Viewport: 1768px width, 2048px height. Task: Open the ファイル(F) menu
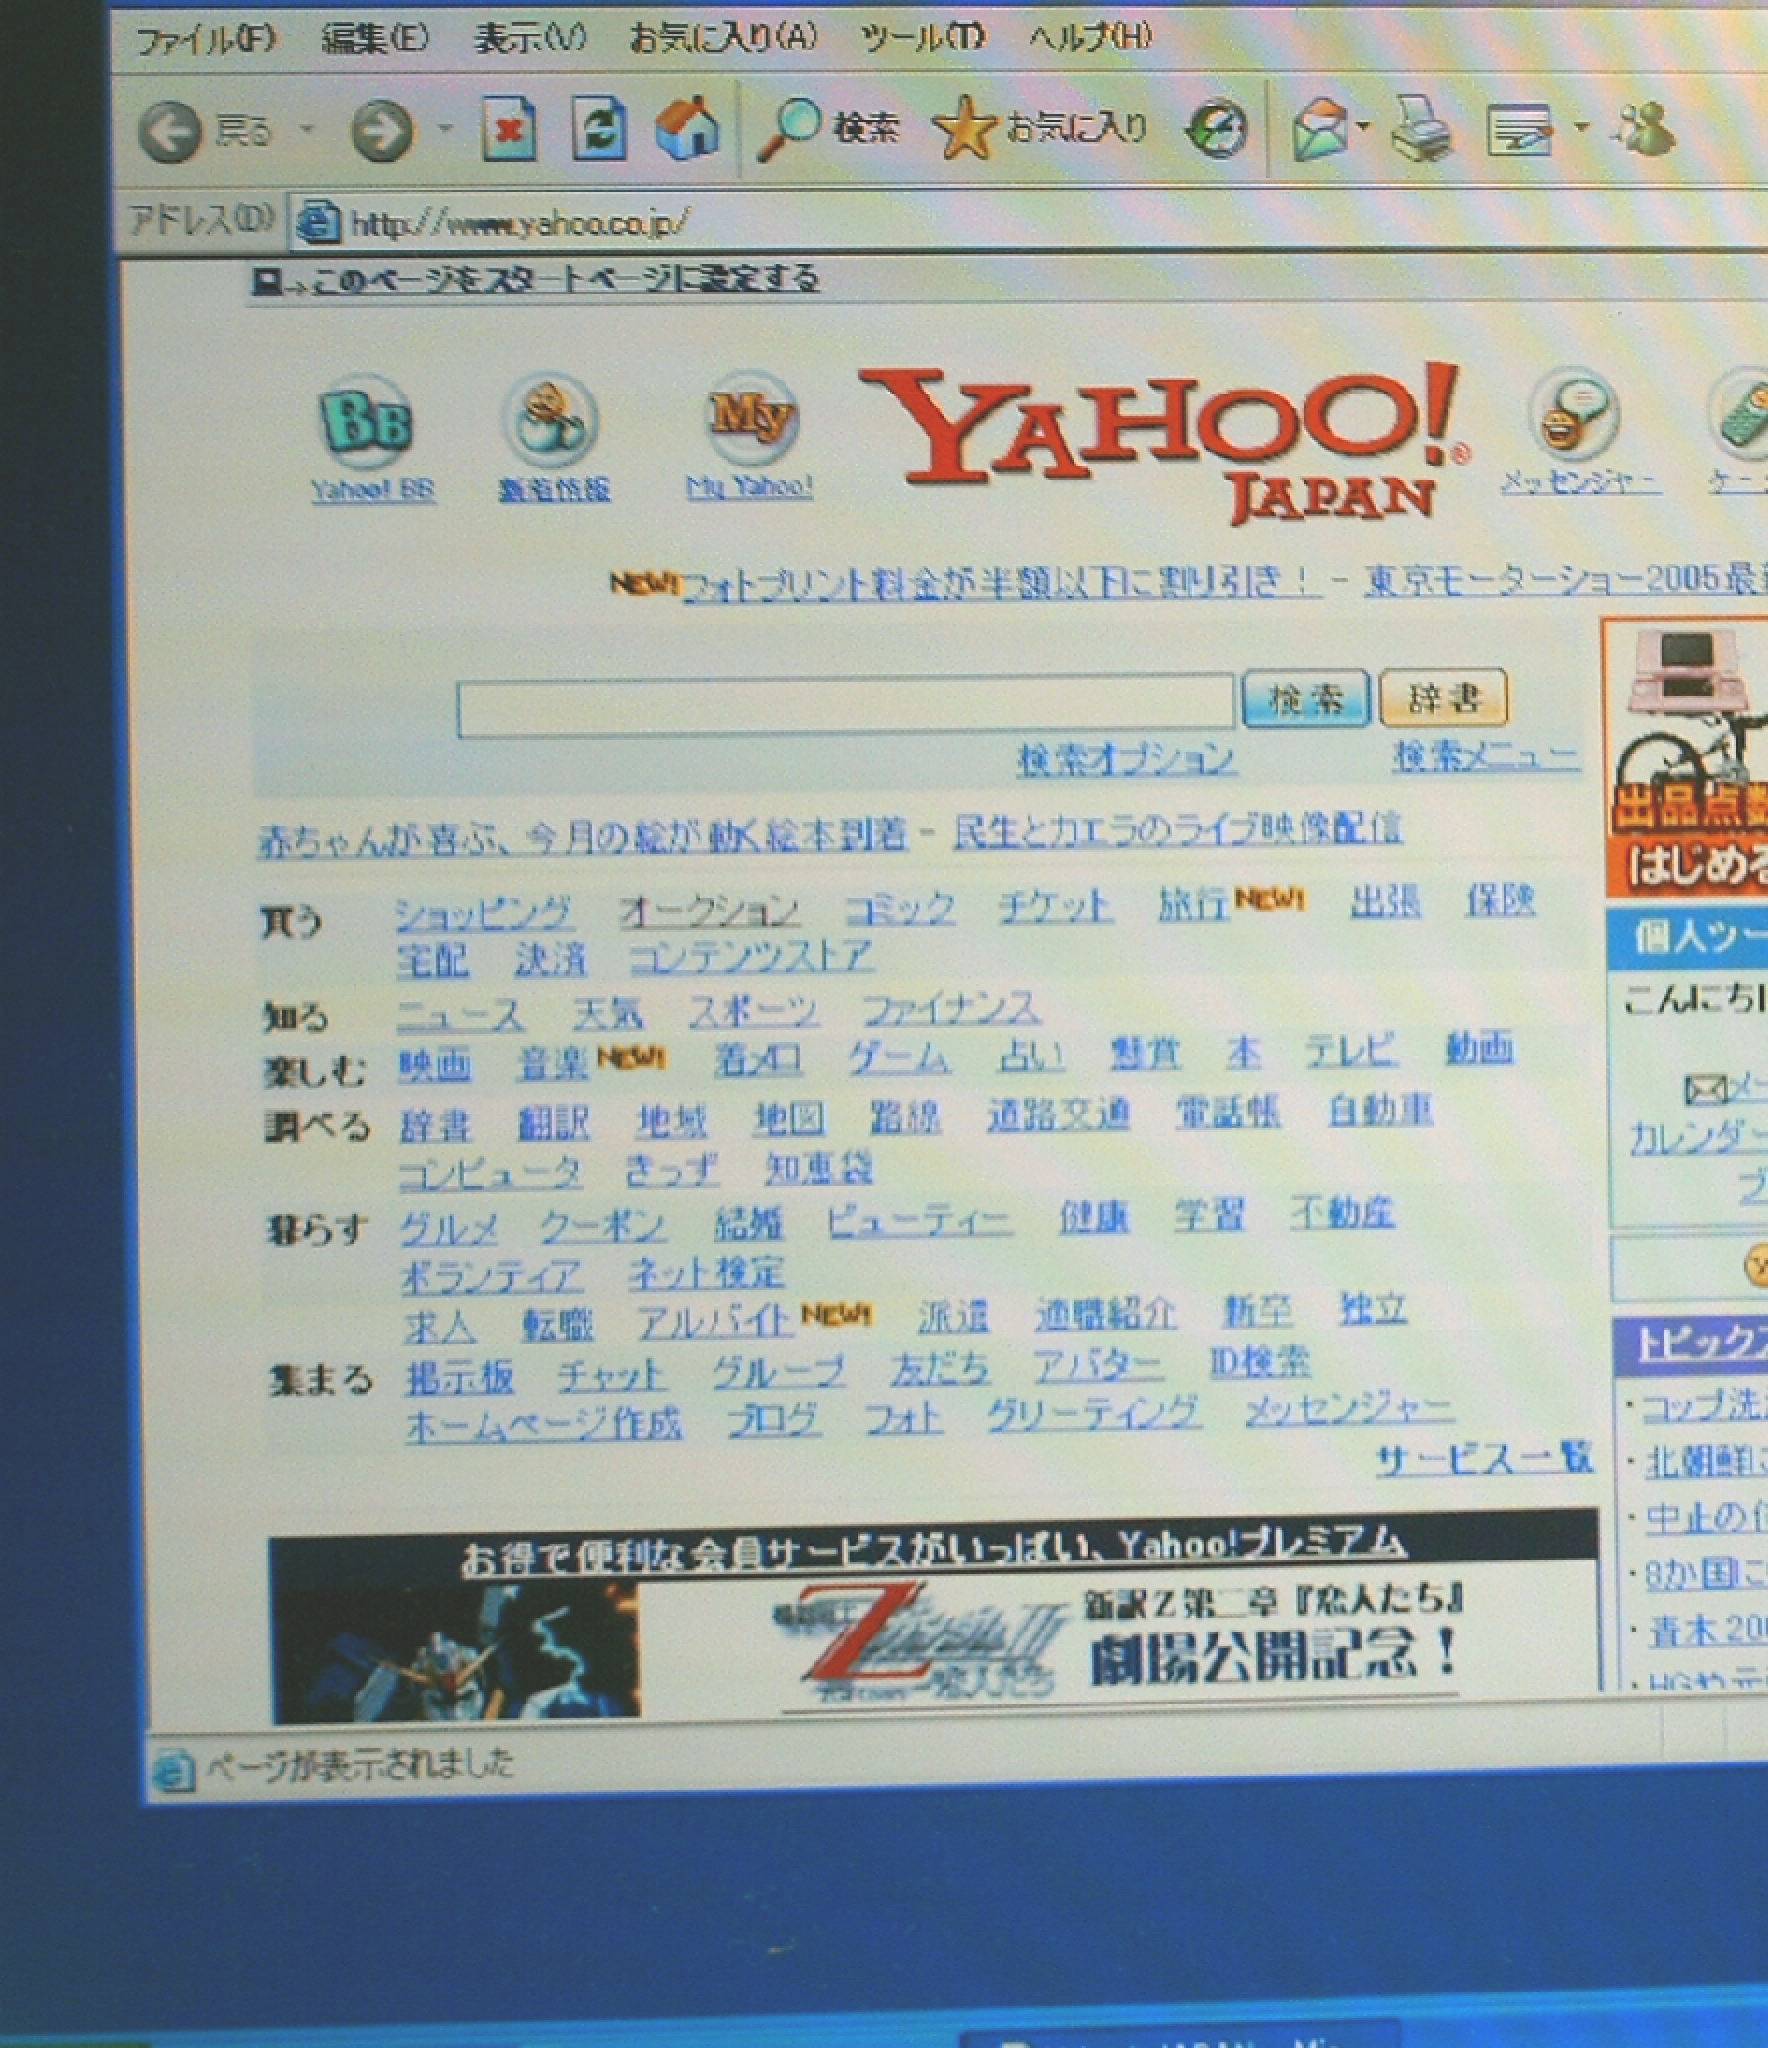[x=205, y=40]
